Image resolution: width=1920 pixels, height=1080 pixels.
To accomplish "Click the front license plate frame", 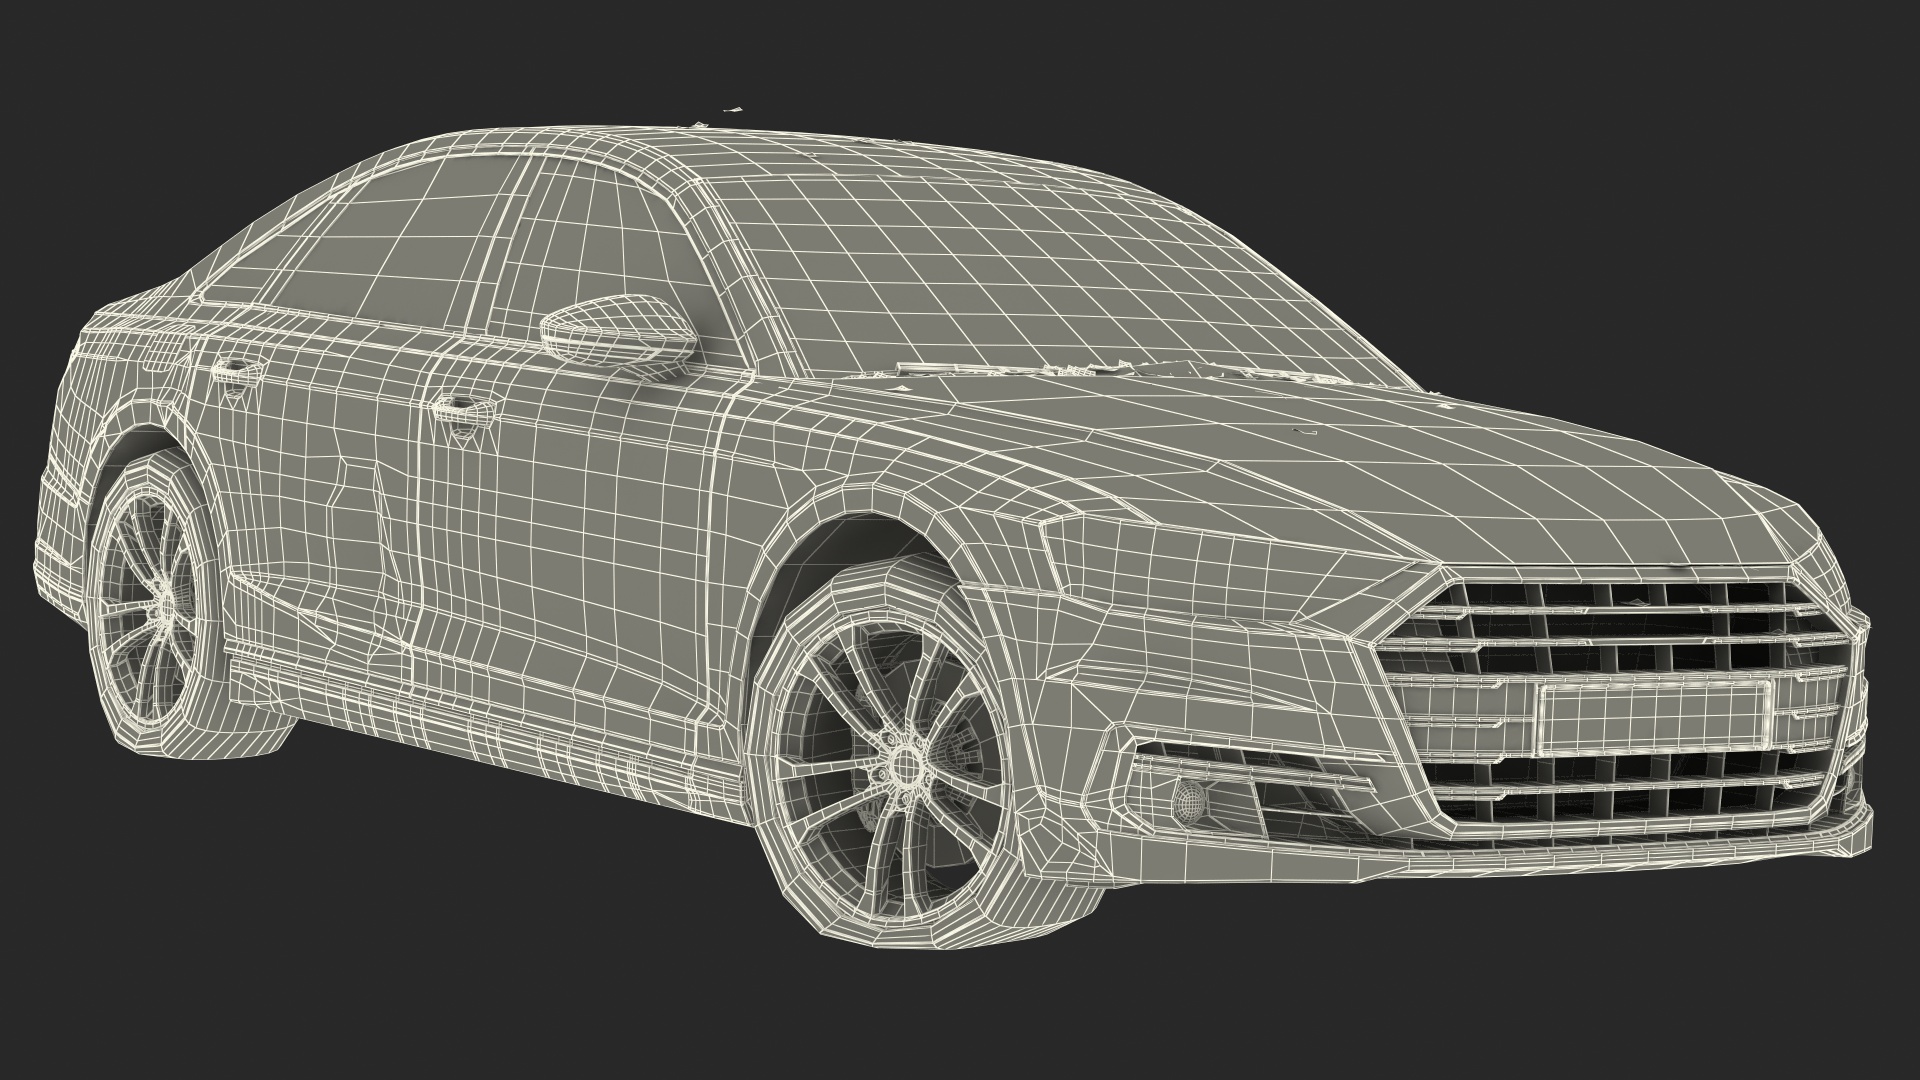I will (1654, 718).
